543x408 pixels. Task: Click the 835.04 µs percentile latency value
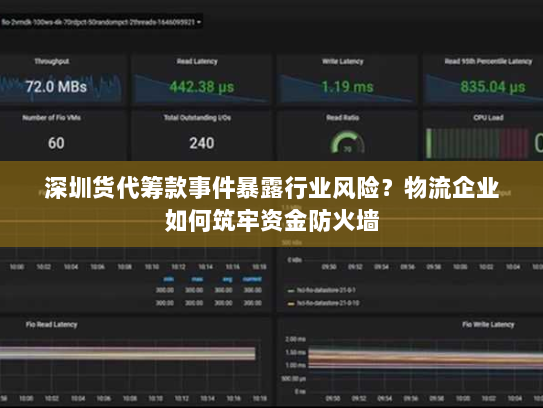[492, 87]
